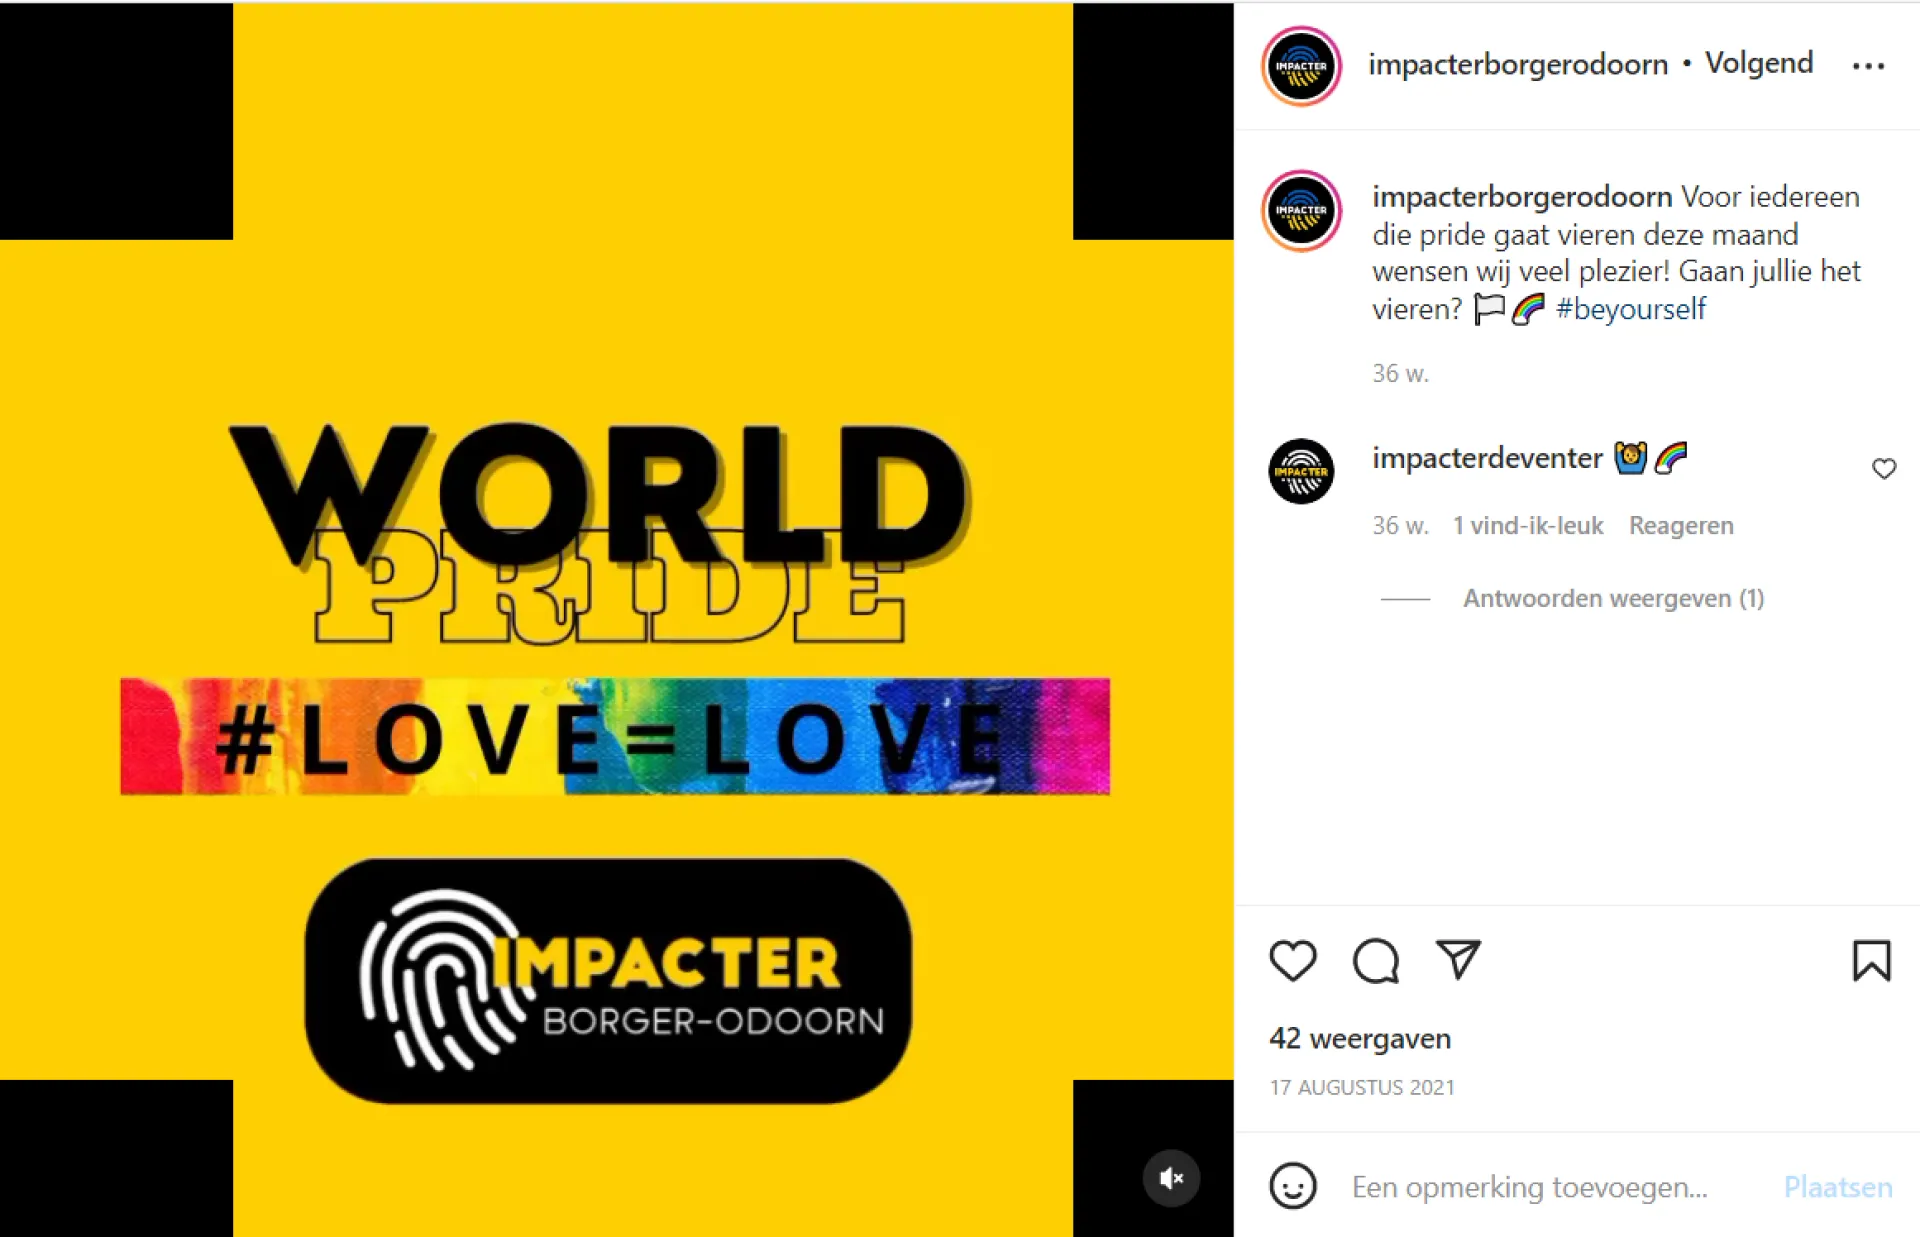Viewport: 1920px width, 1237px height.
Task: Open impacterborgerodoorn header profile picture
Action: coord(1301,66)
